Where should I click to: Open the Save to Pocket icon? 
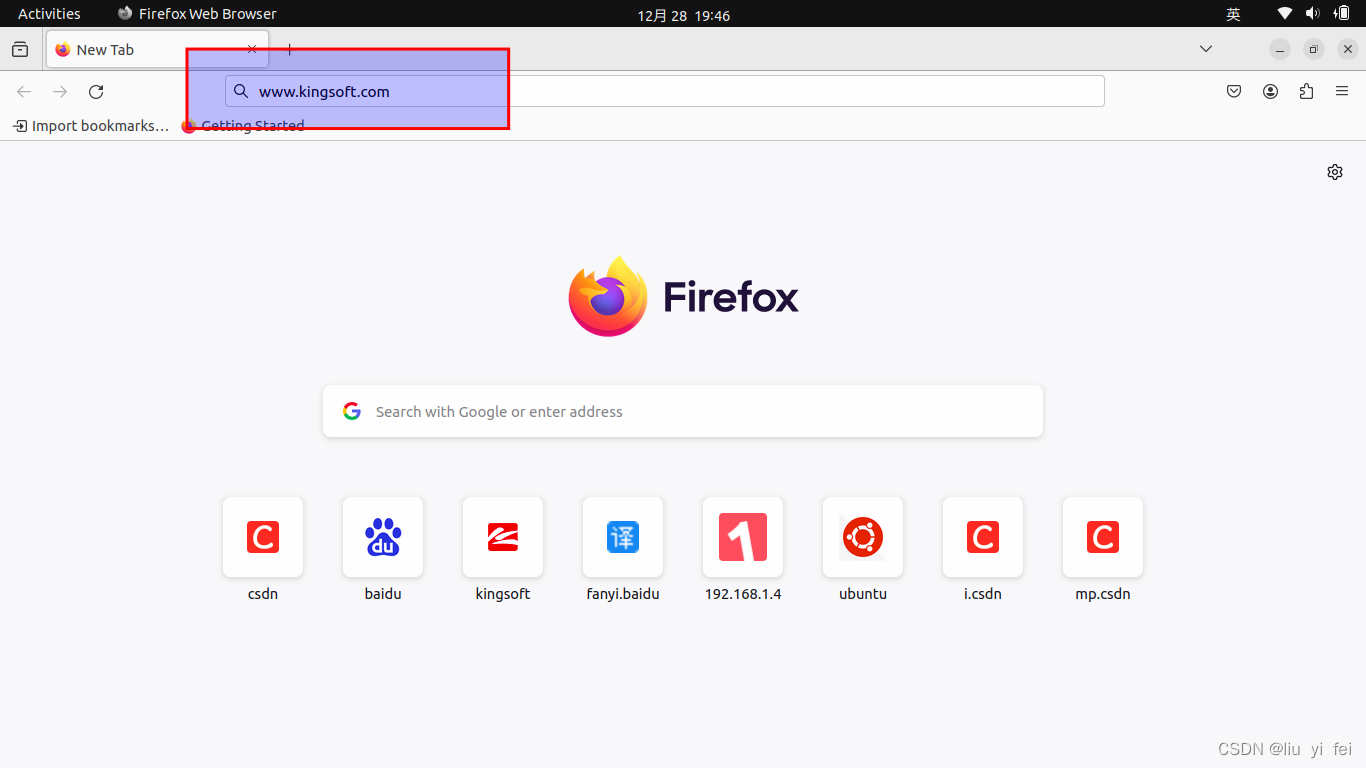[x=1234, y=91]
